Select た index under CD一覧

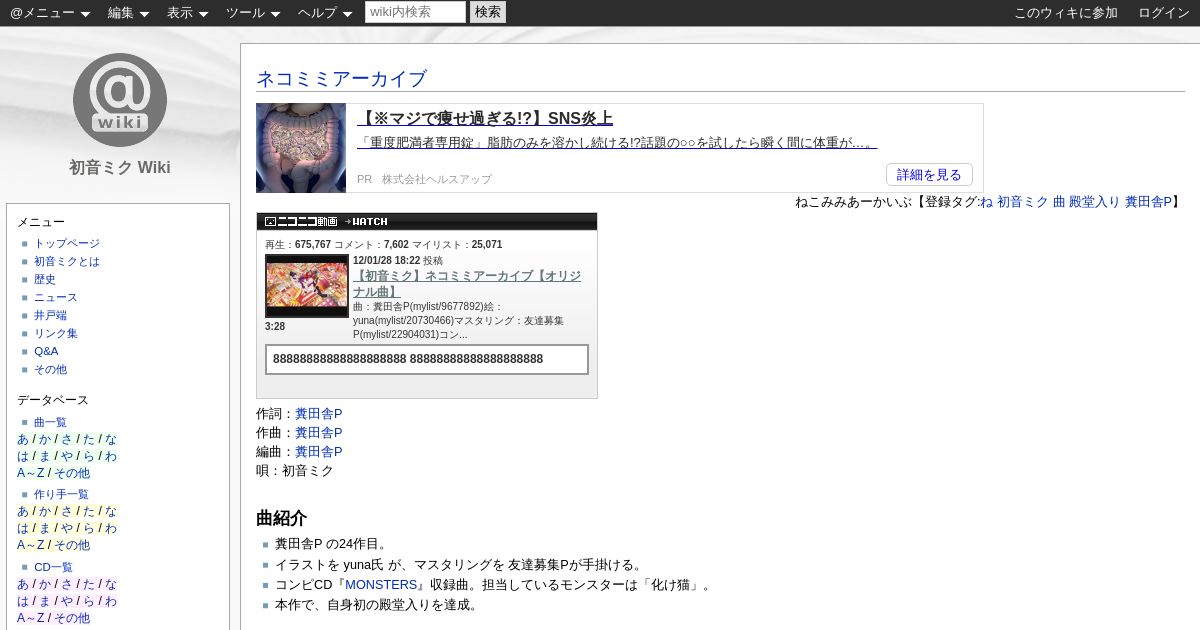[89, 585]
